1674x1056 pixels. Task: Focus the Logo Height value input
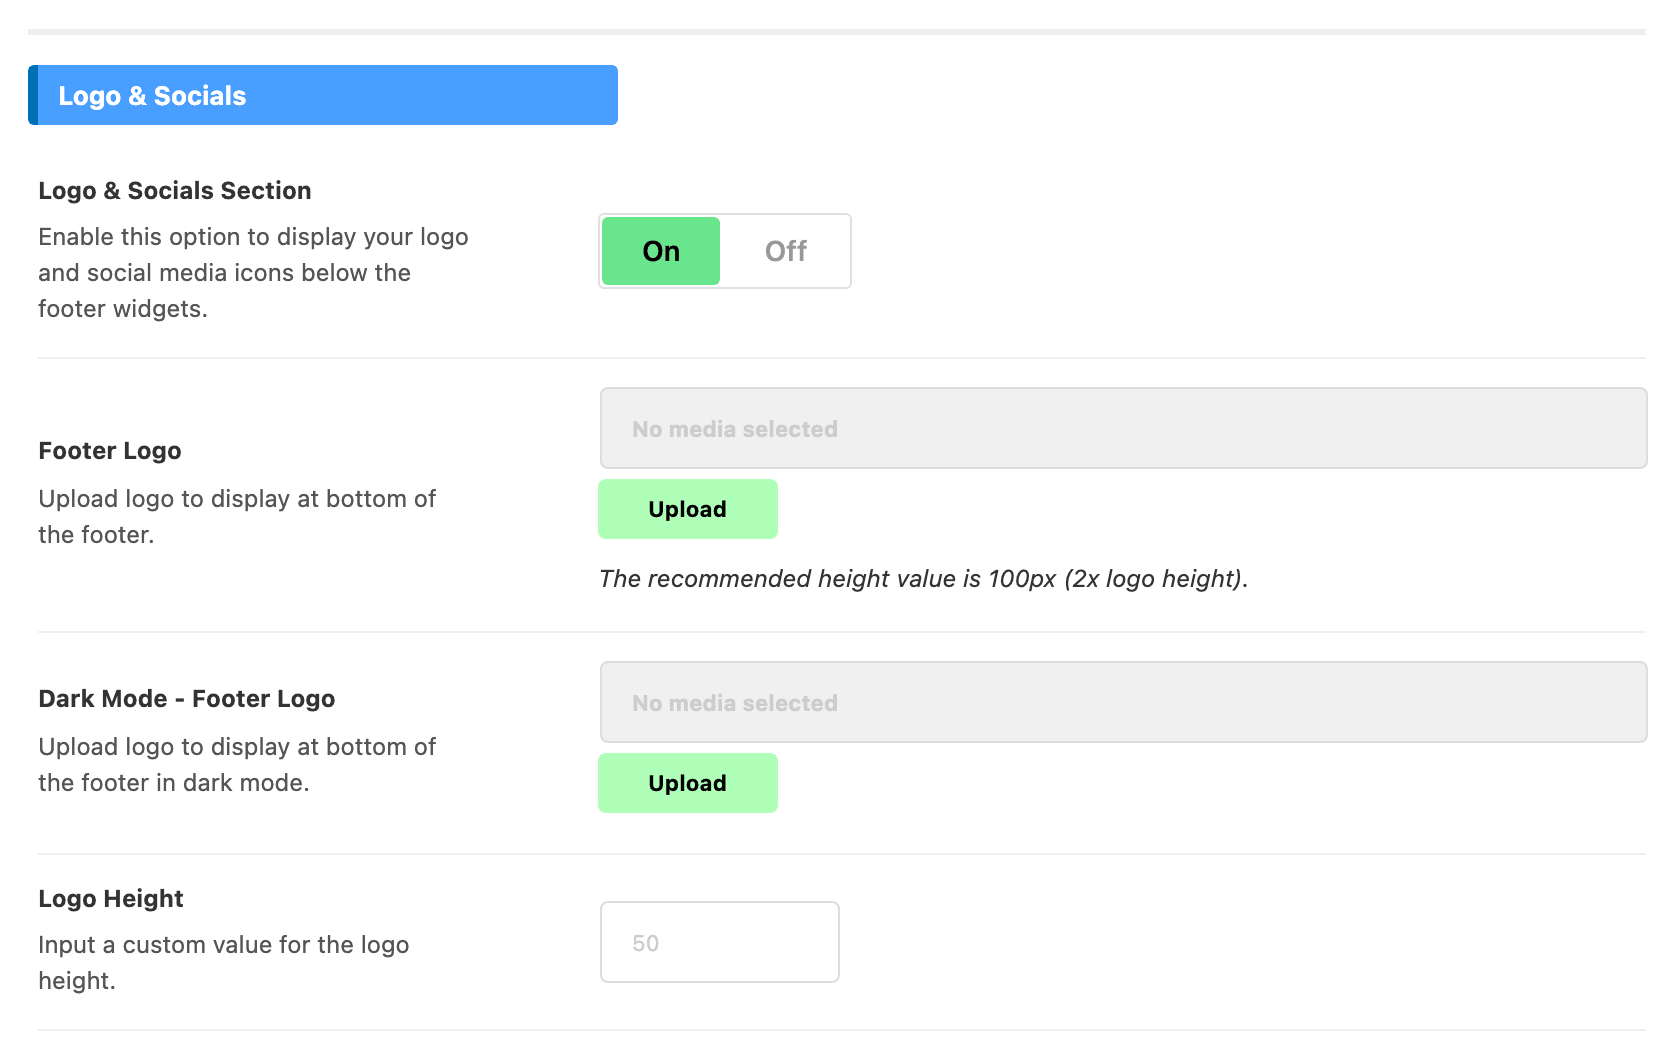point(720,942)
